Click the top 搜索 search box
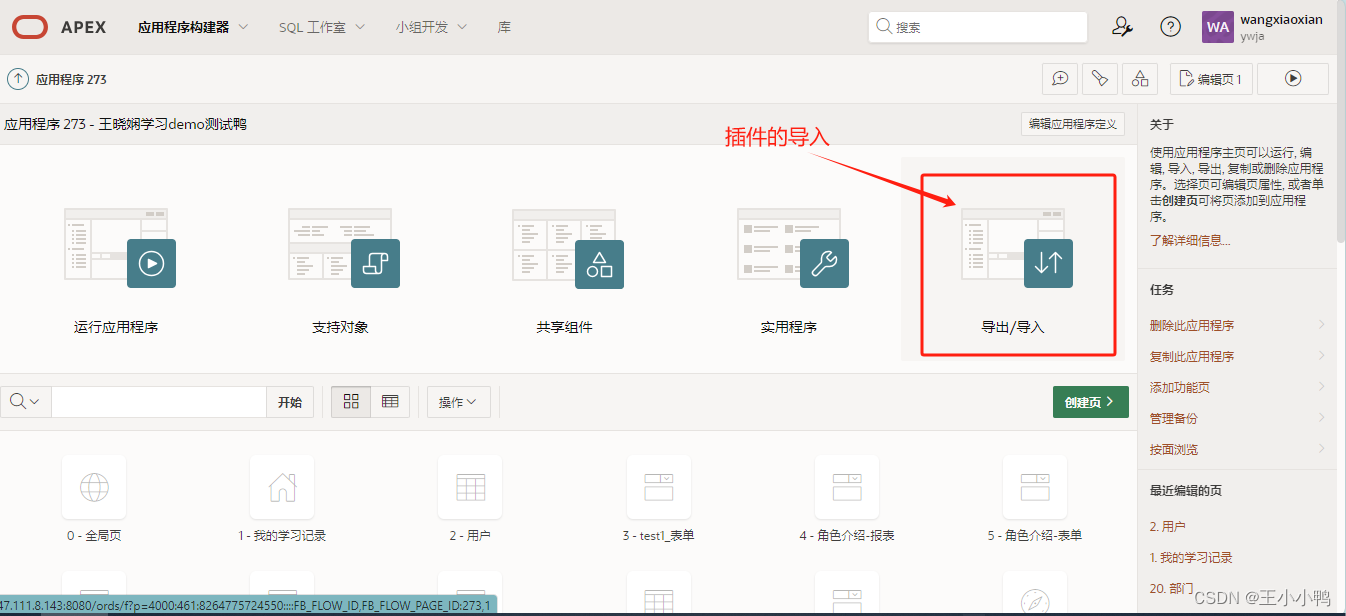 pos(978,27)
